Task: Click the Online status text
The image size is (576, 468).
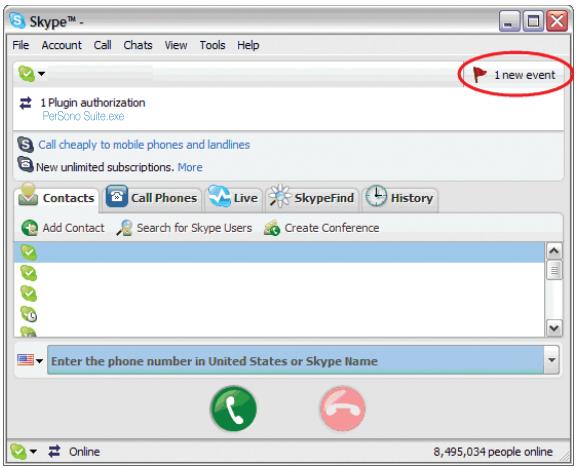Action: [84, 451]
